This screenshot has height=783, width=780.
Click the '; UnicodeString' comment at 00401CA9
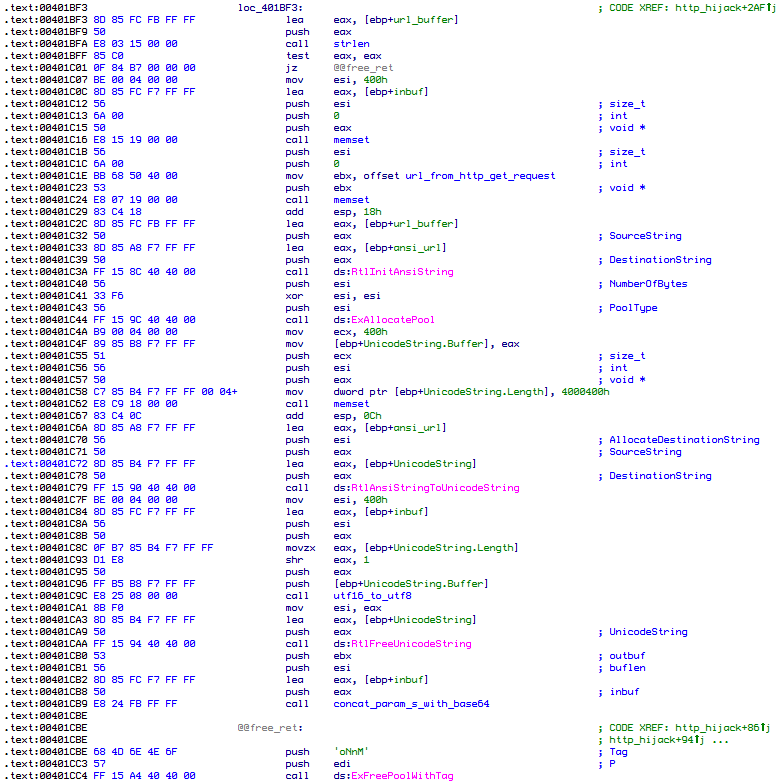pyautogui.click(x=642, y=632)
